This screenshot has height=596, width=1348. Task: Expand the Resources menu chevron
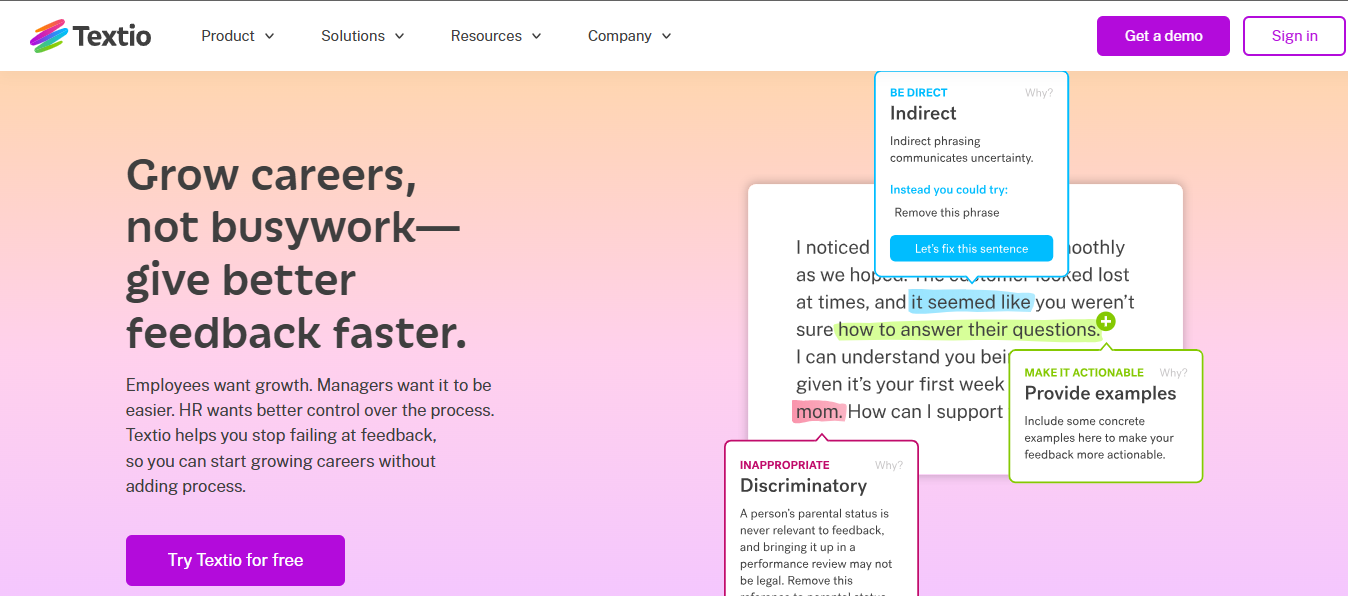(537, 36)
